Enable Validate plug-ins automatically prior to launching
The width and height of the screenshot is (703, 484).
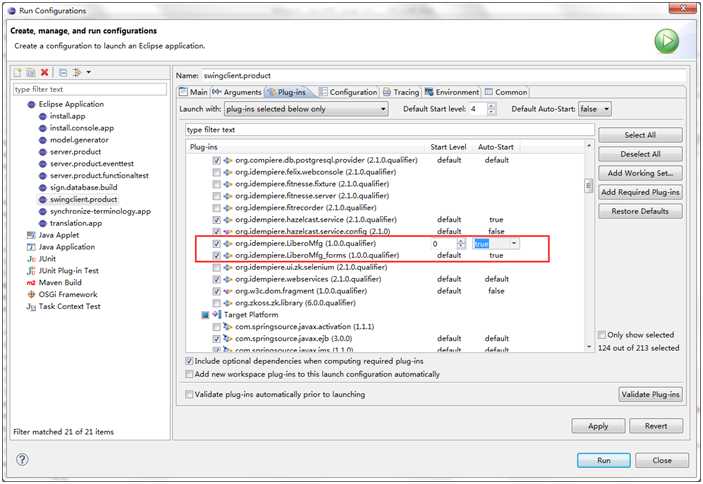coord(189,394)
